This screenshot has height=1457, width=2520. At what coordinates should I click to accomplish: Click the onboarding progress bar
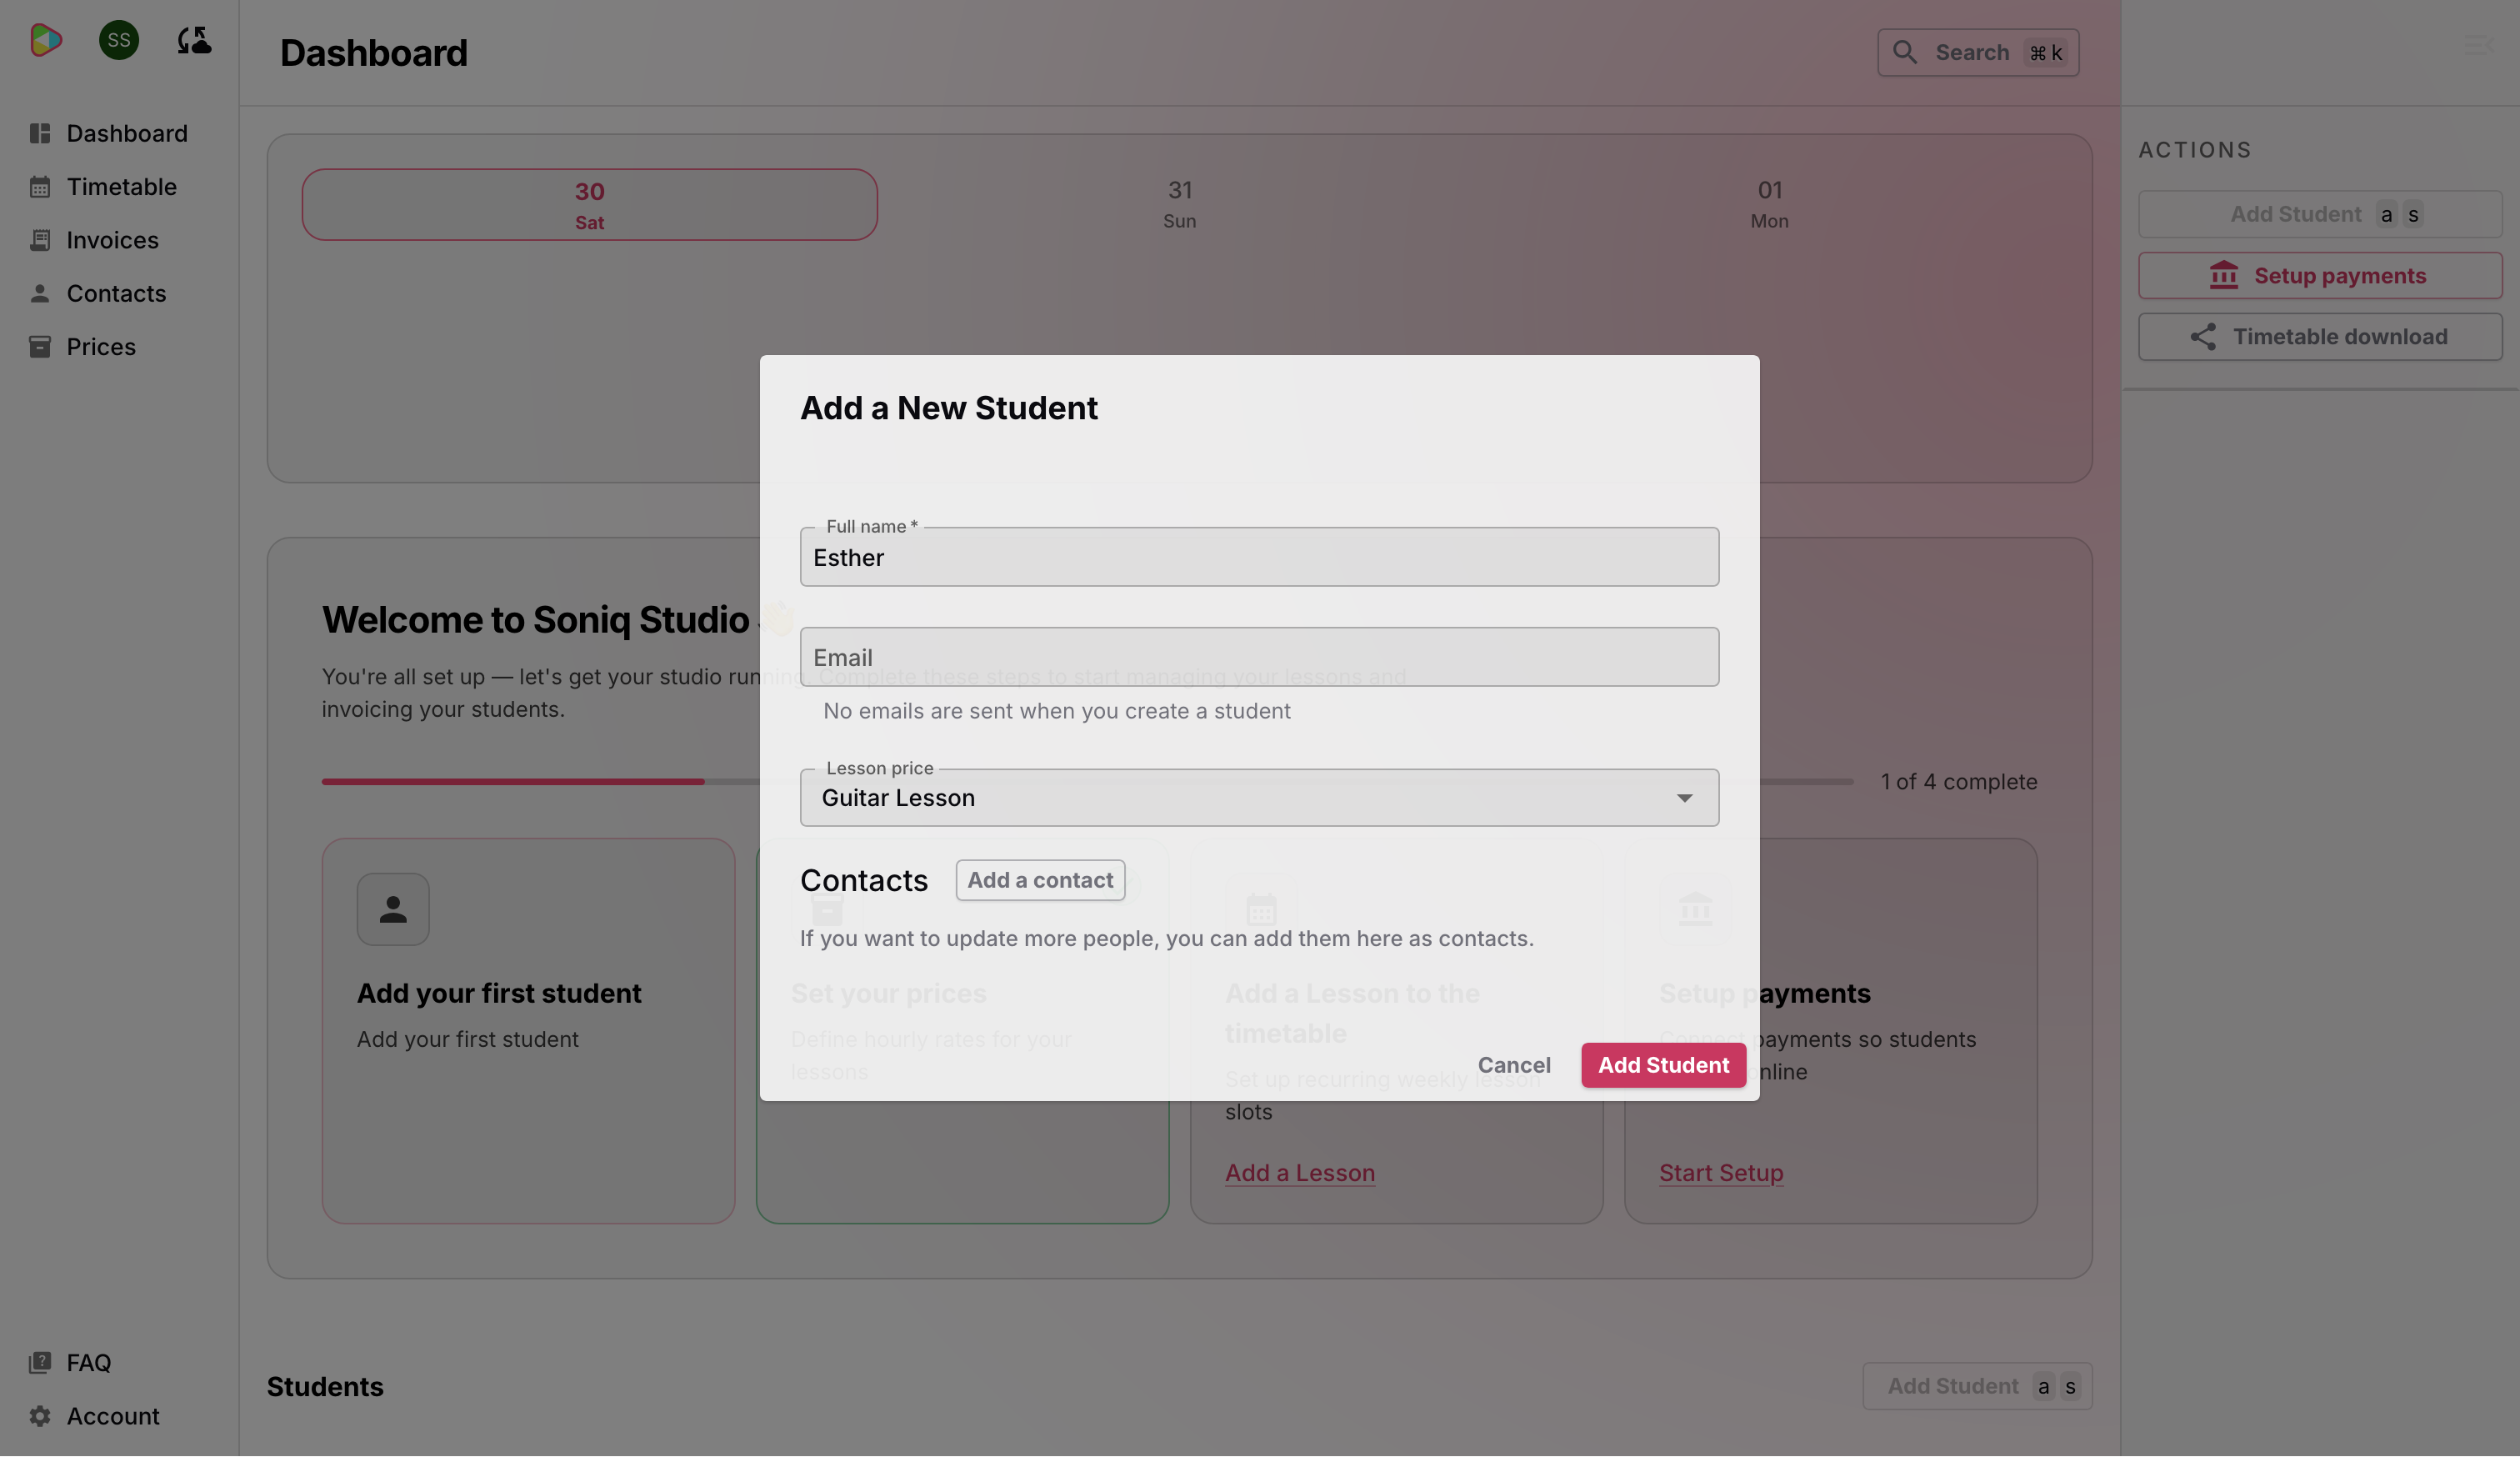point(1087,782)
